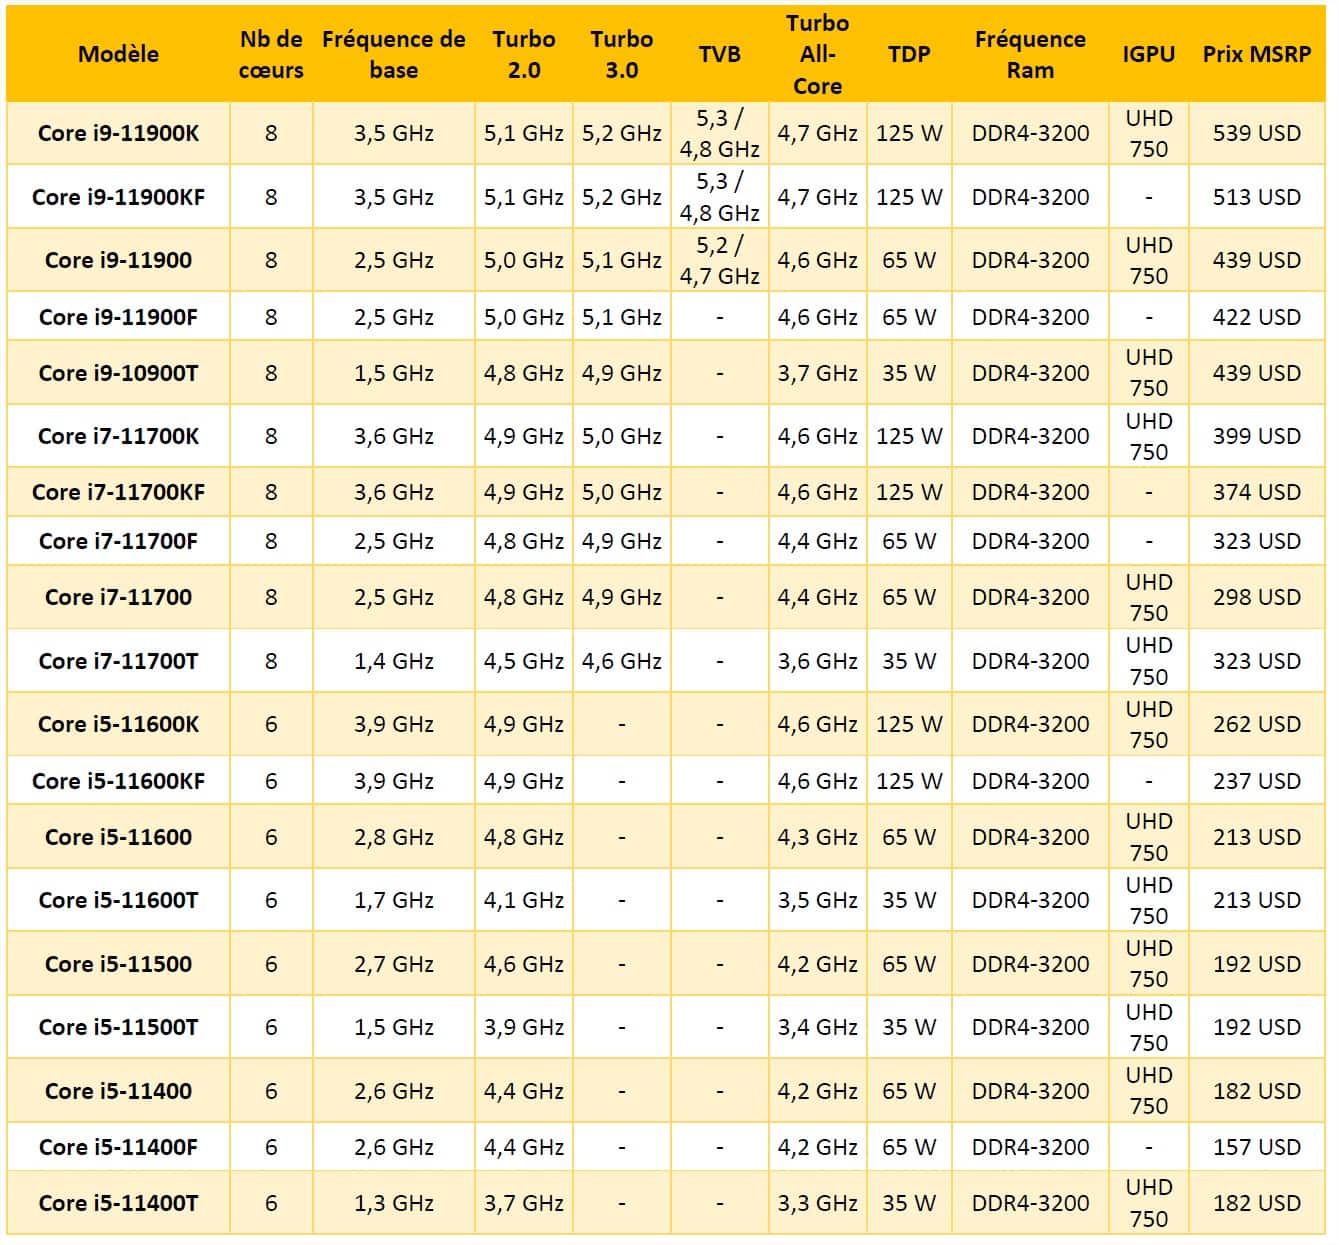Click the TVB value for Core i9-11900KF
The height and width of the screenshot is (1245, 1339).
pyautogui.click(x=720, y=197)
